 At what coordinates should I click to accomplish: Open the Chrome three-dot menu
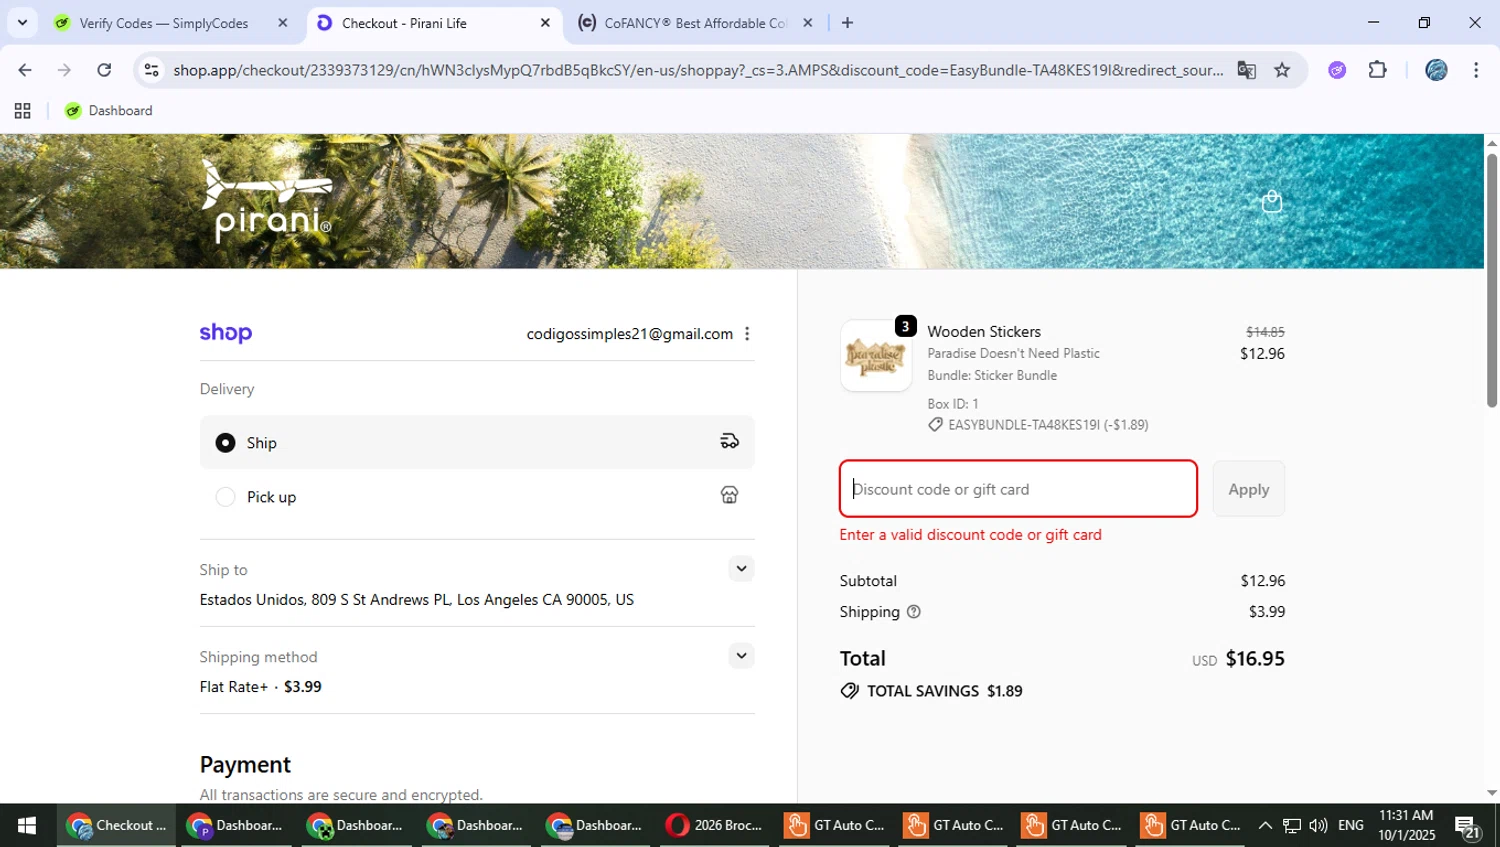click(x=1476, y=70)
